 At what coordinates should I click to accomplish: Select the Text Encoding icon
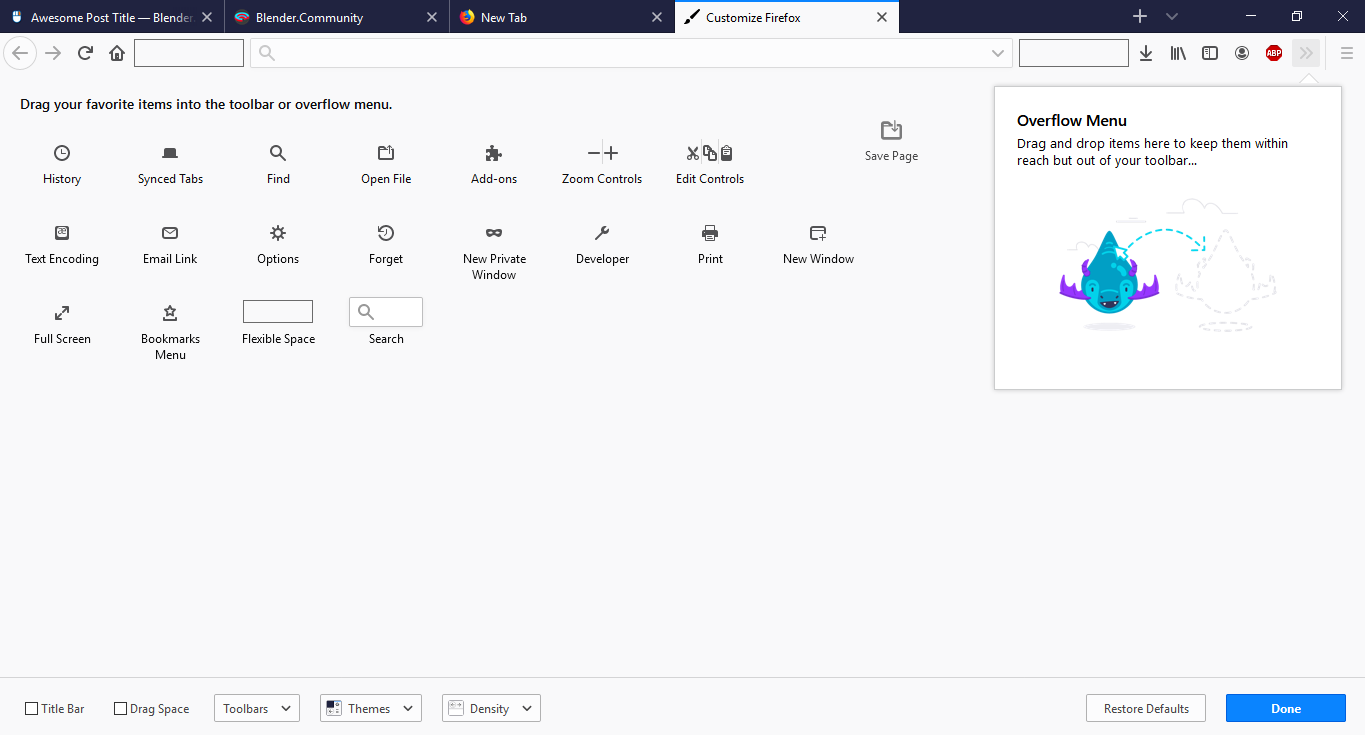pyautogui.click(x=62, y=233)
